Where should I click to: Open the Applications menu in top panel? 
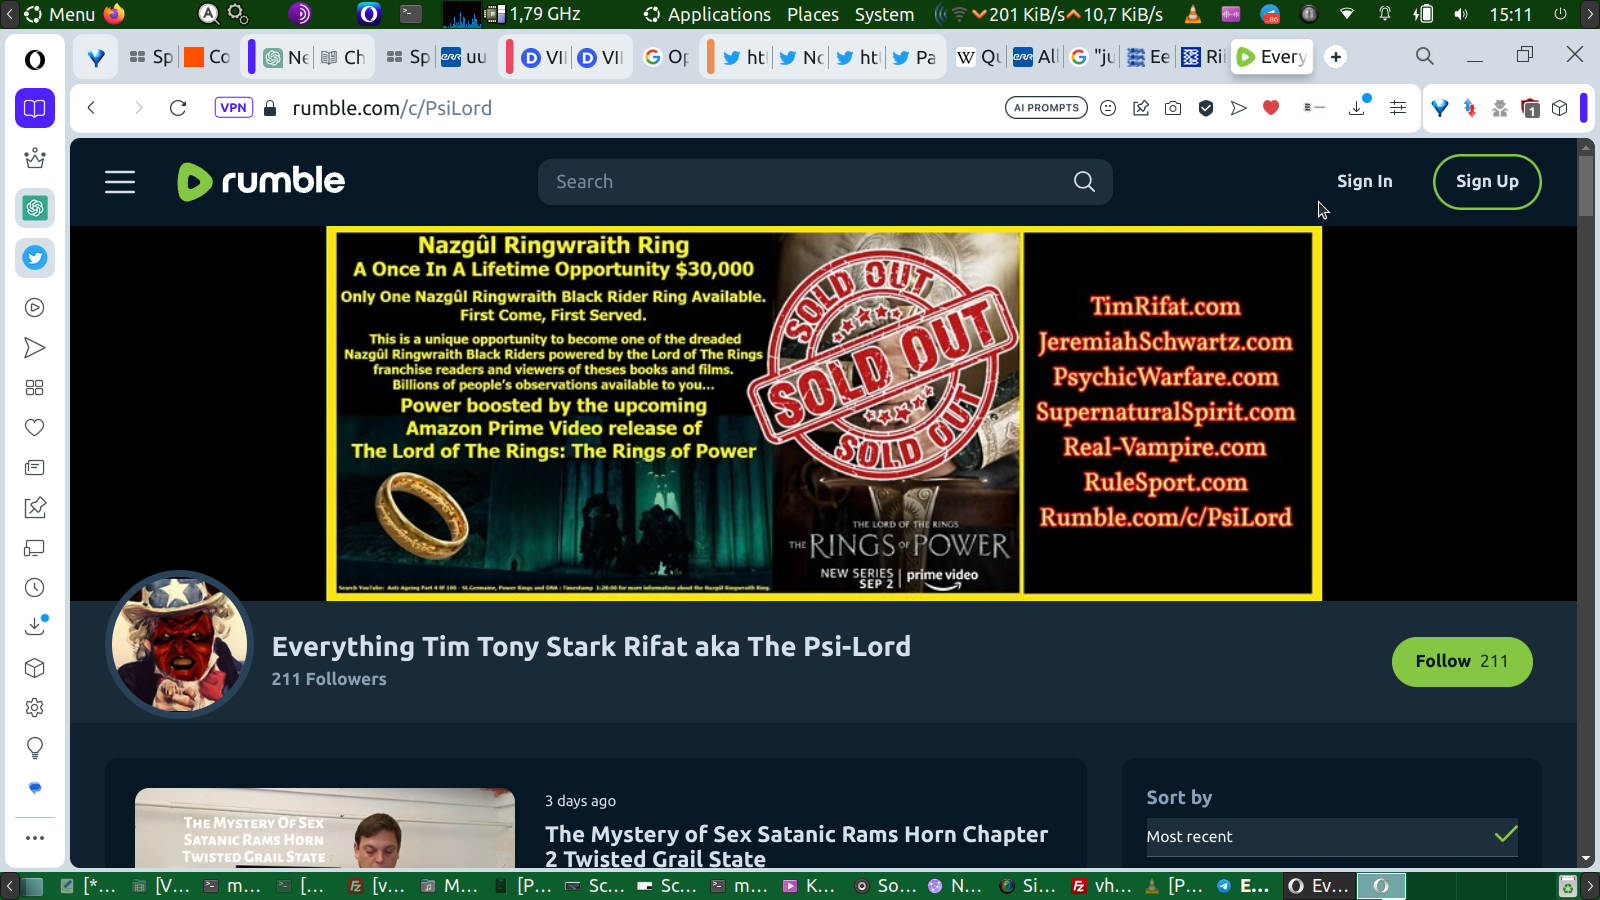pos(707,14)
